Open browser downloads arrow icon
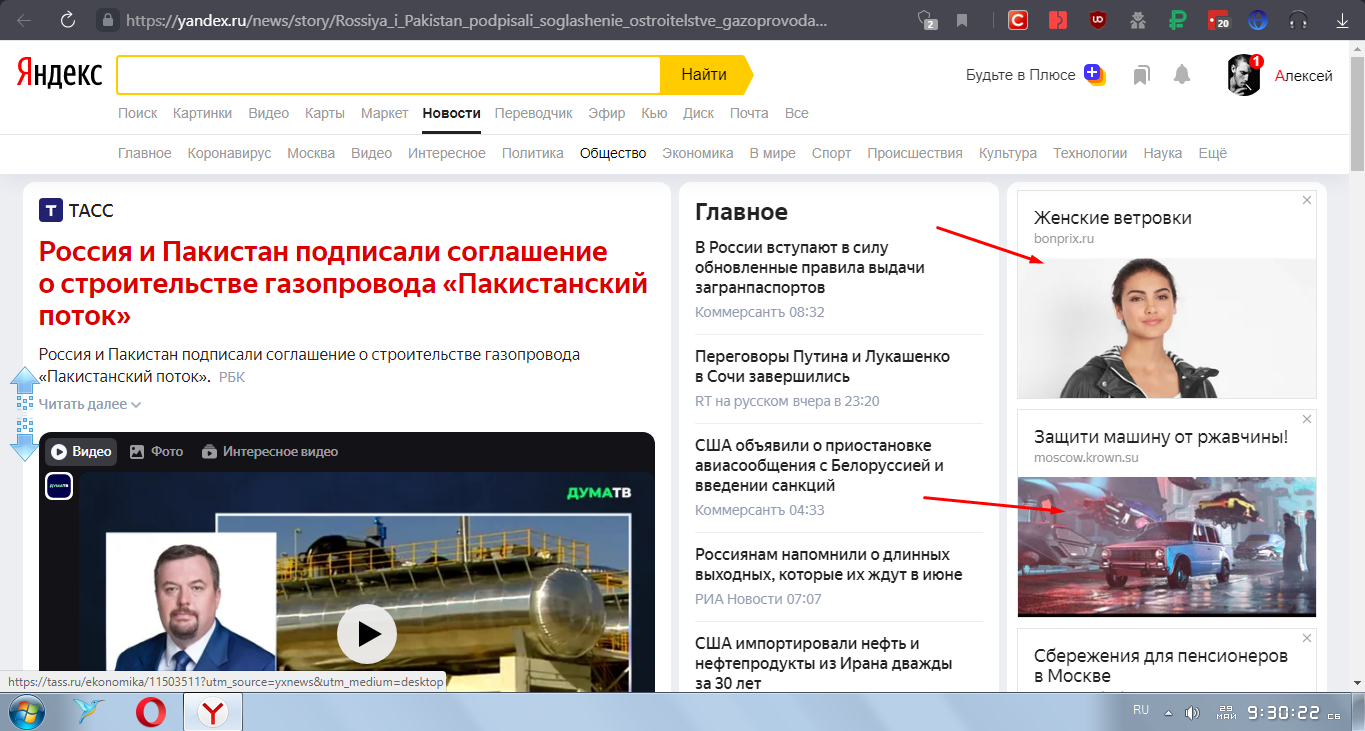 tap(1342, 19)
